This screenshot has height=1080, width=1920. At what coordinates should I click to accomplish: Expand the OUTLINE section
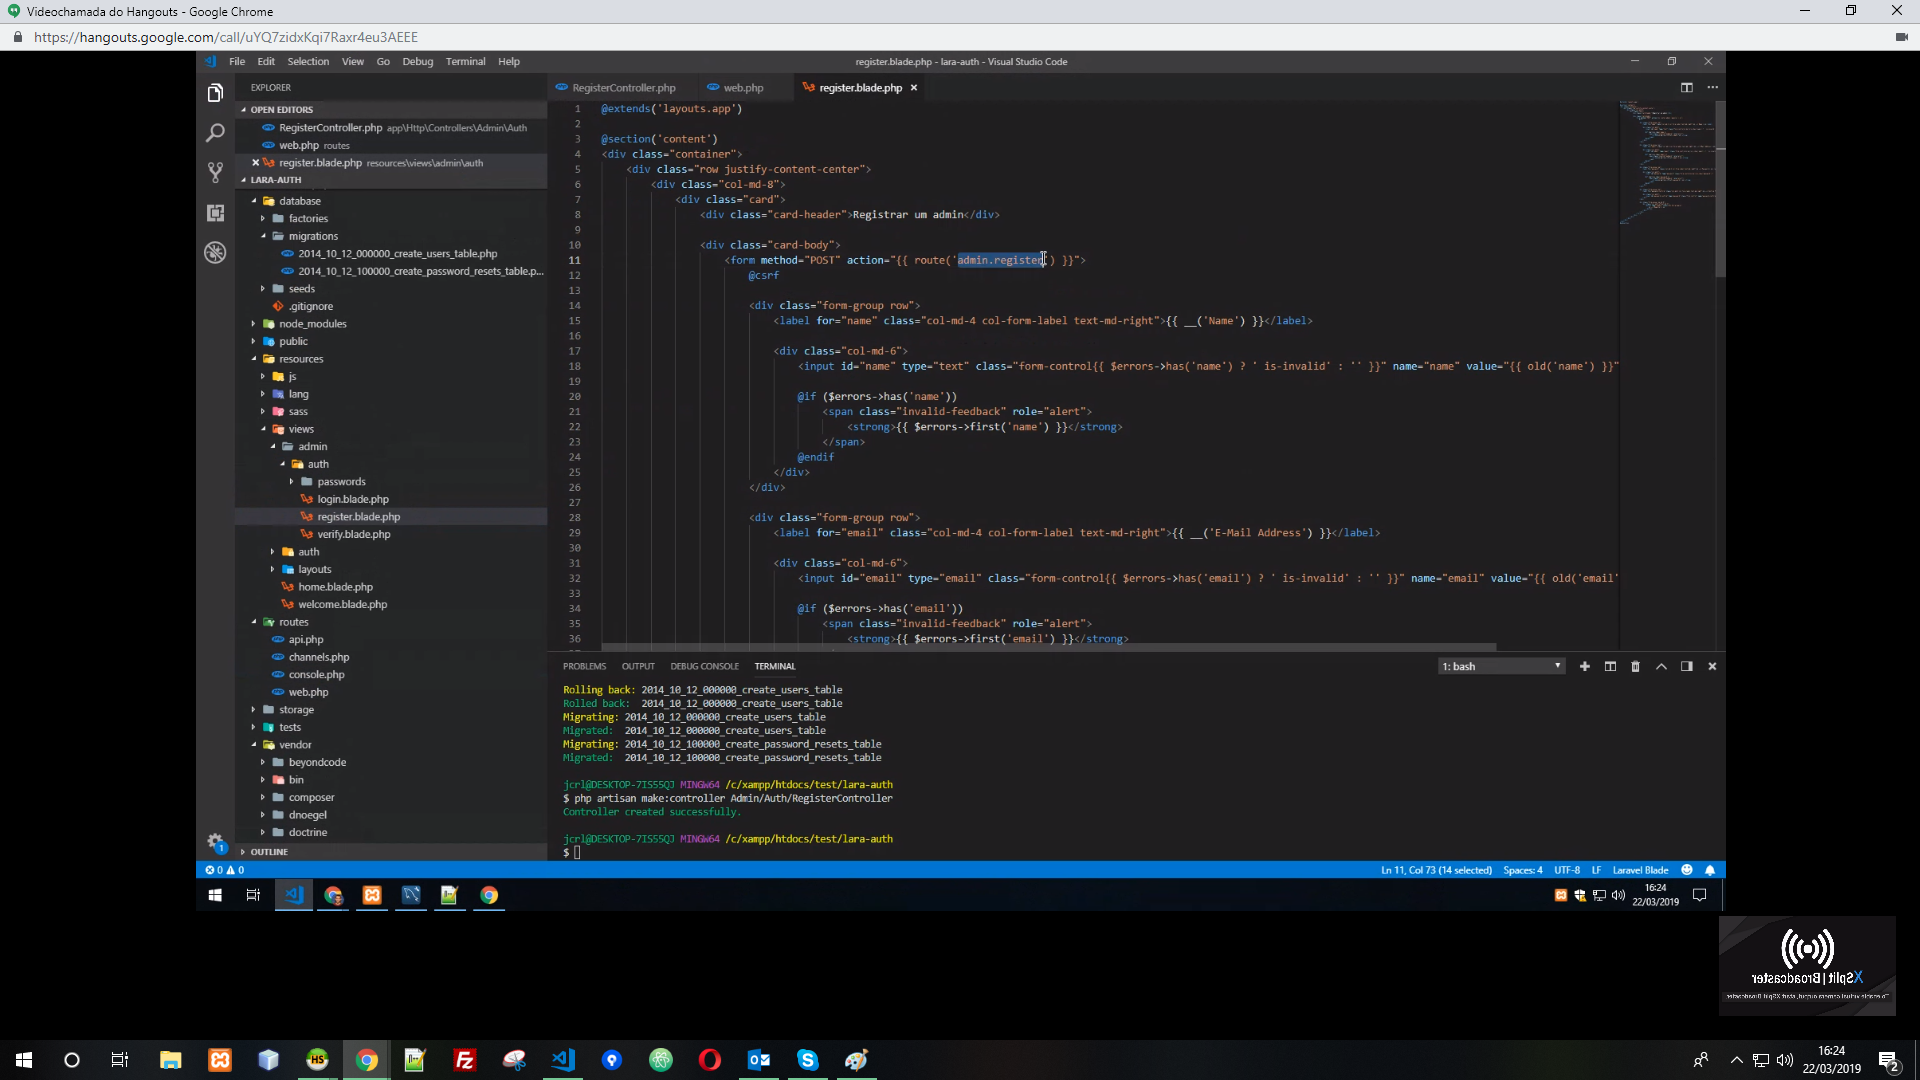[269, 852]
